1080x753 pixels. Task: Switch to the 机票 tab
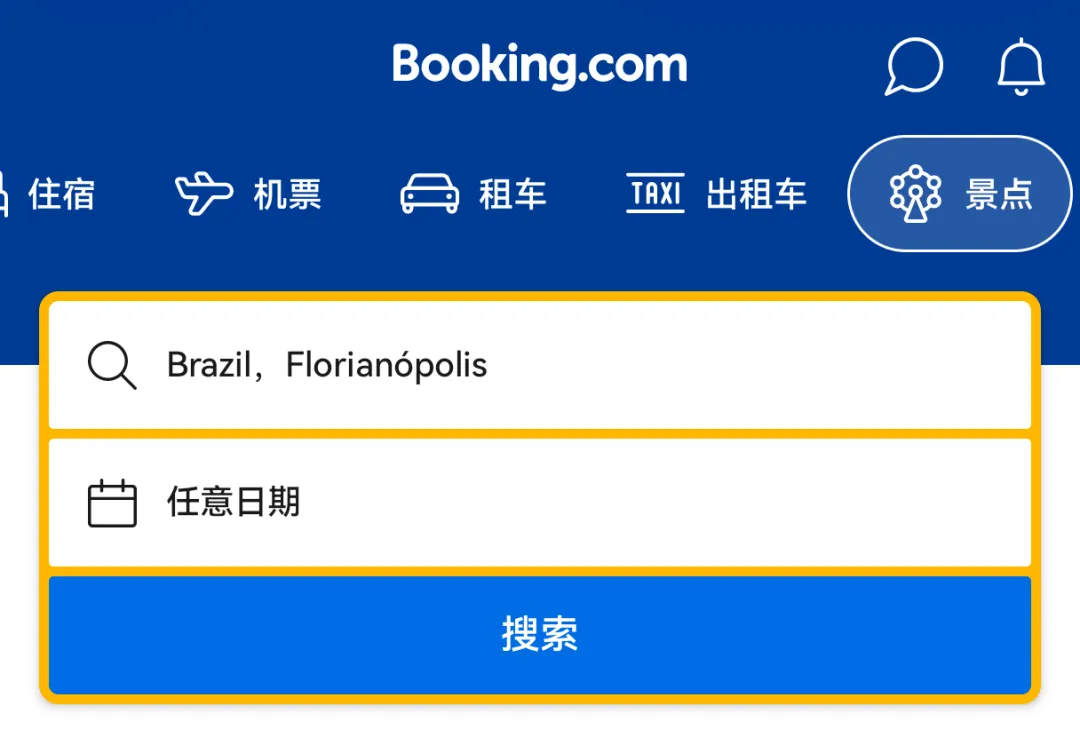pos(287,194)
